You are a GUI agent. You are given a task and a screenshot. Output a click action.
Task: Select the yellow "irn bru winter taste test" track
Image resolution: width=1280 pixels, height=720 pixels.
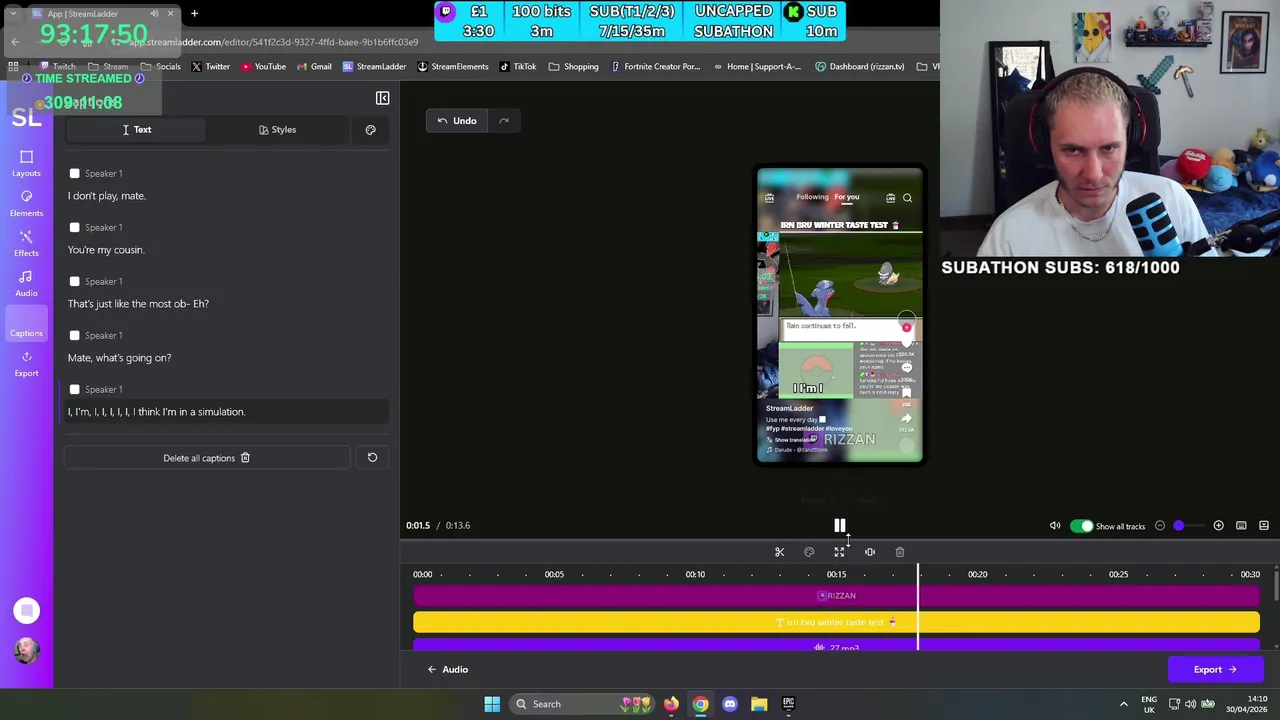pos(836,622)
